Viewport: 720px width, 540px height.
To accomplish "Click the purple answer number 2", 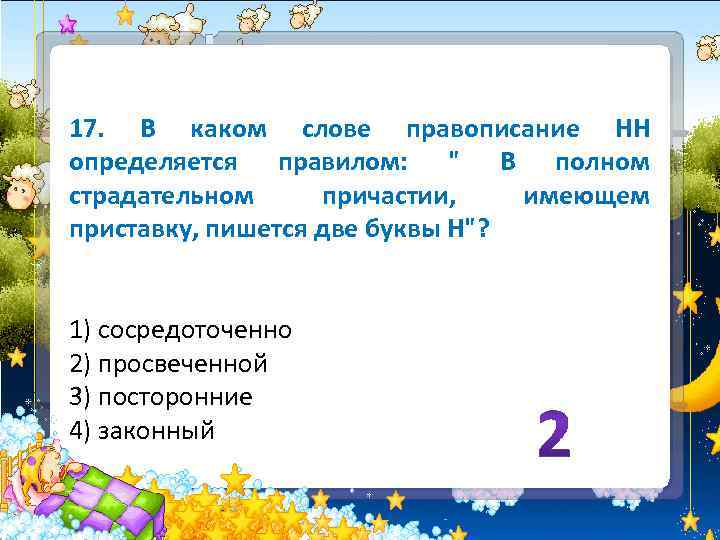I will pyautogui.click(x=554, y=435).
